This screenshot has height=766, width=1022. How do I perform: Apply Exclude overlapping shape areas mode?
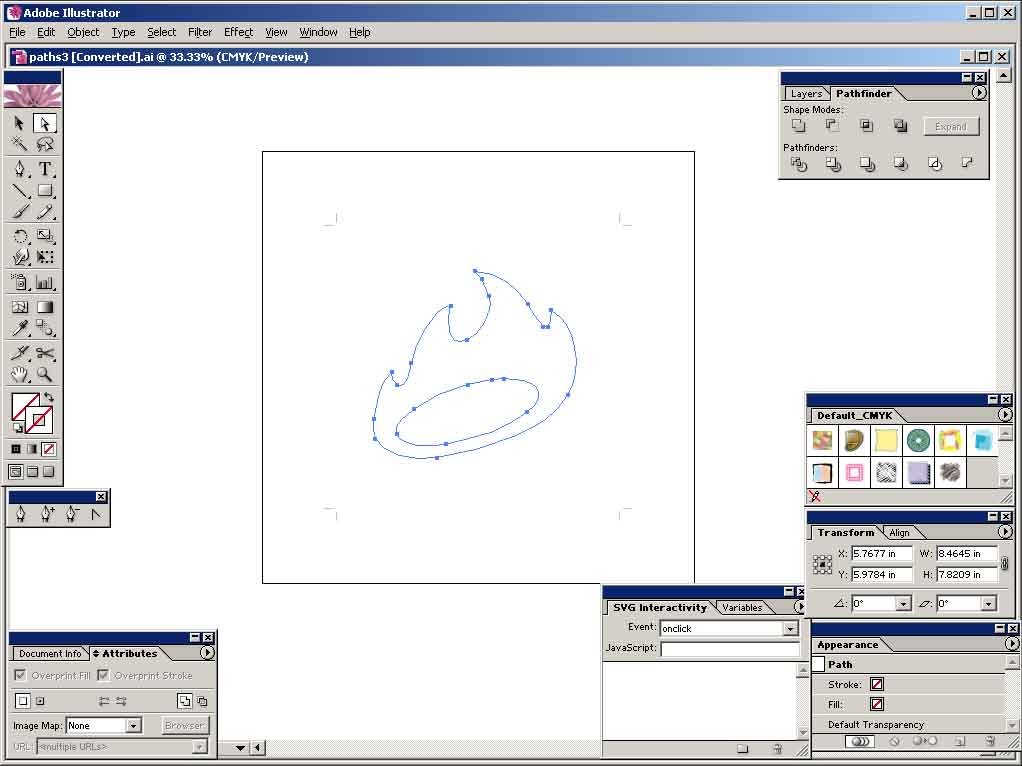[x=900, y=126]
